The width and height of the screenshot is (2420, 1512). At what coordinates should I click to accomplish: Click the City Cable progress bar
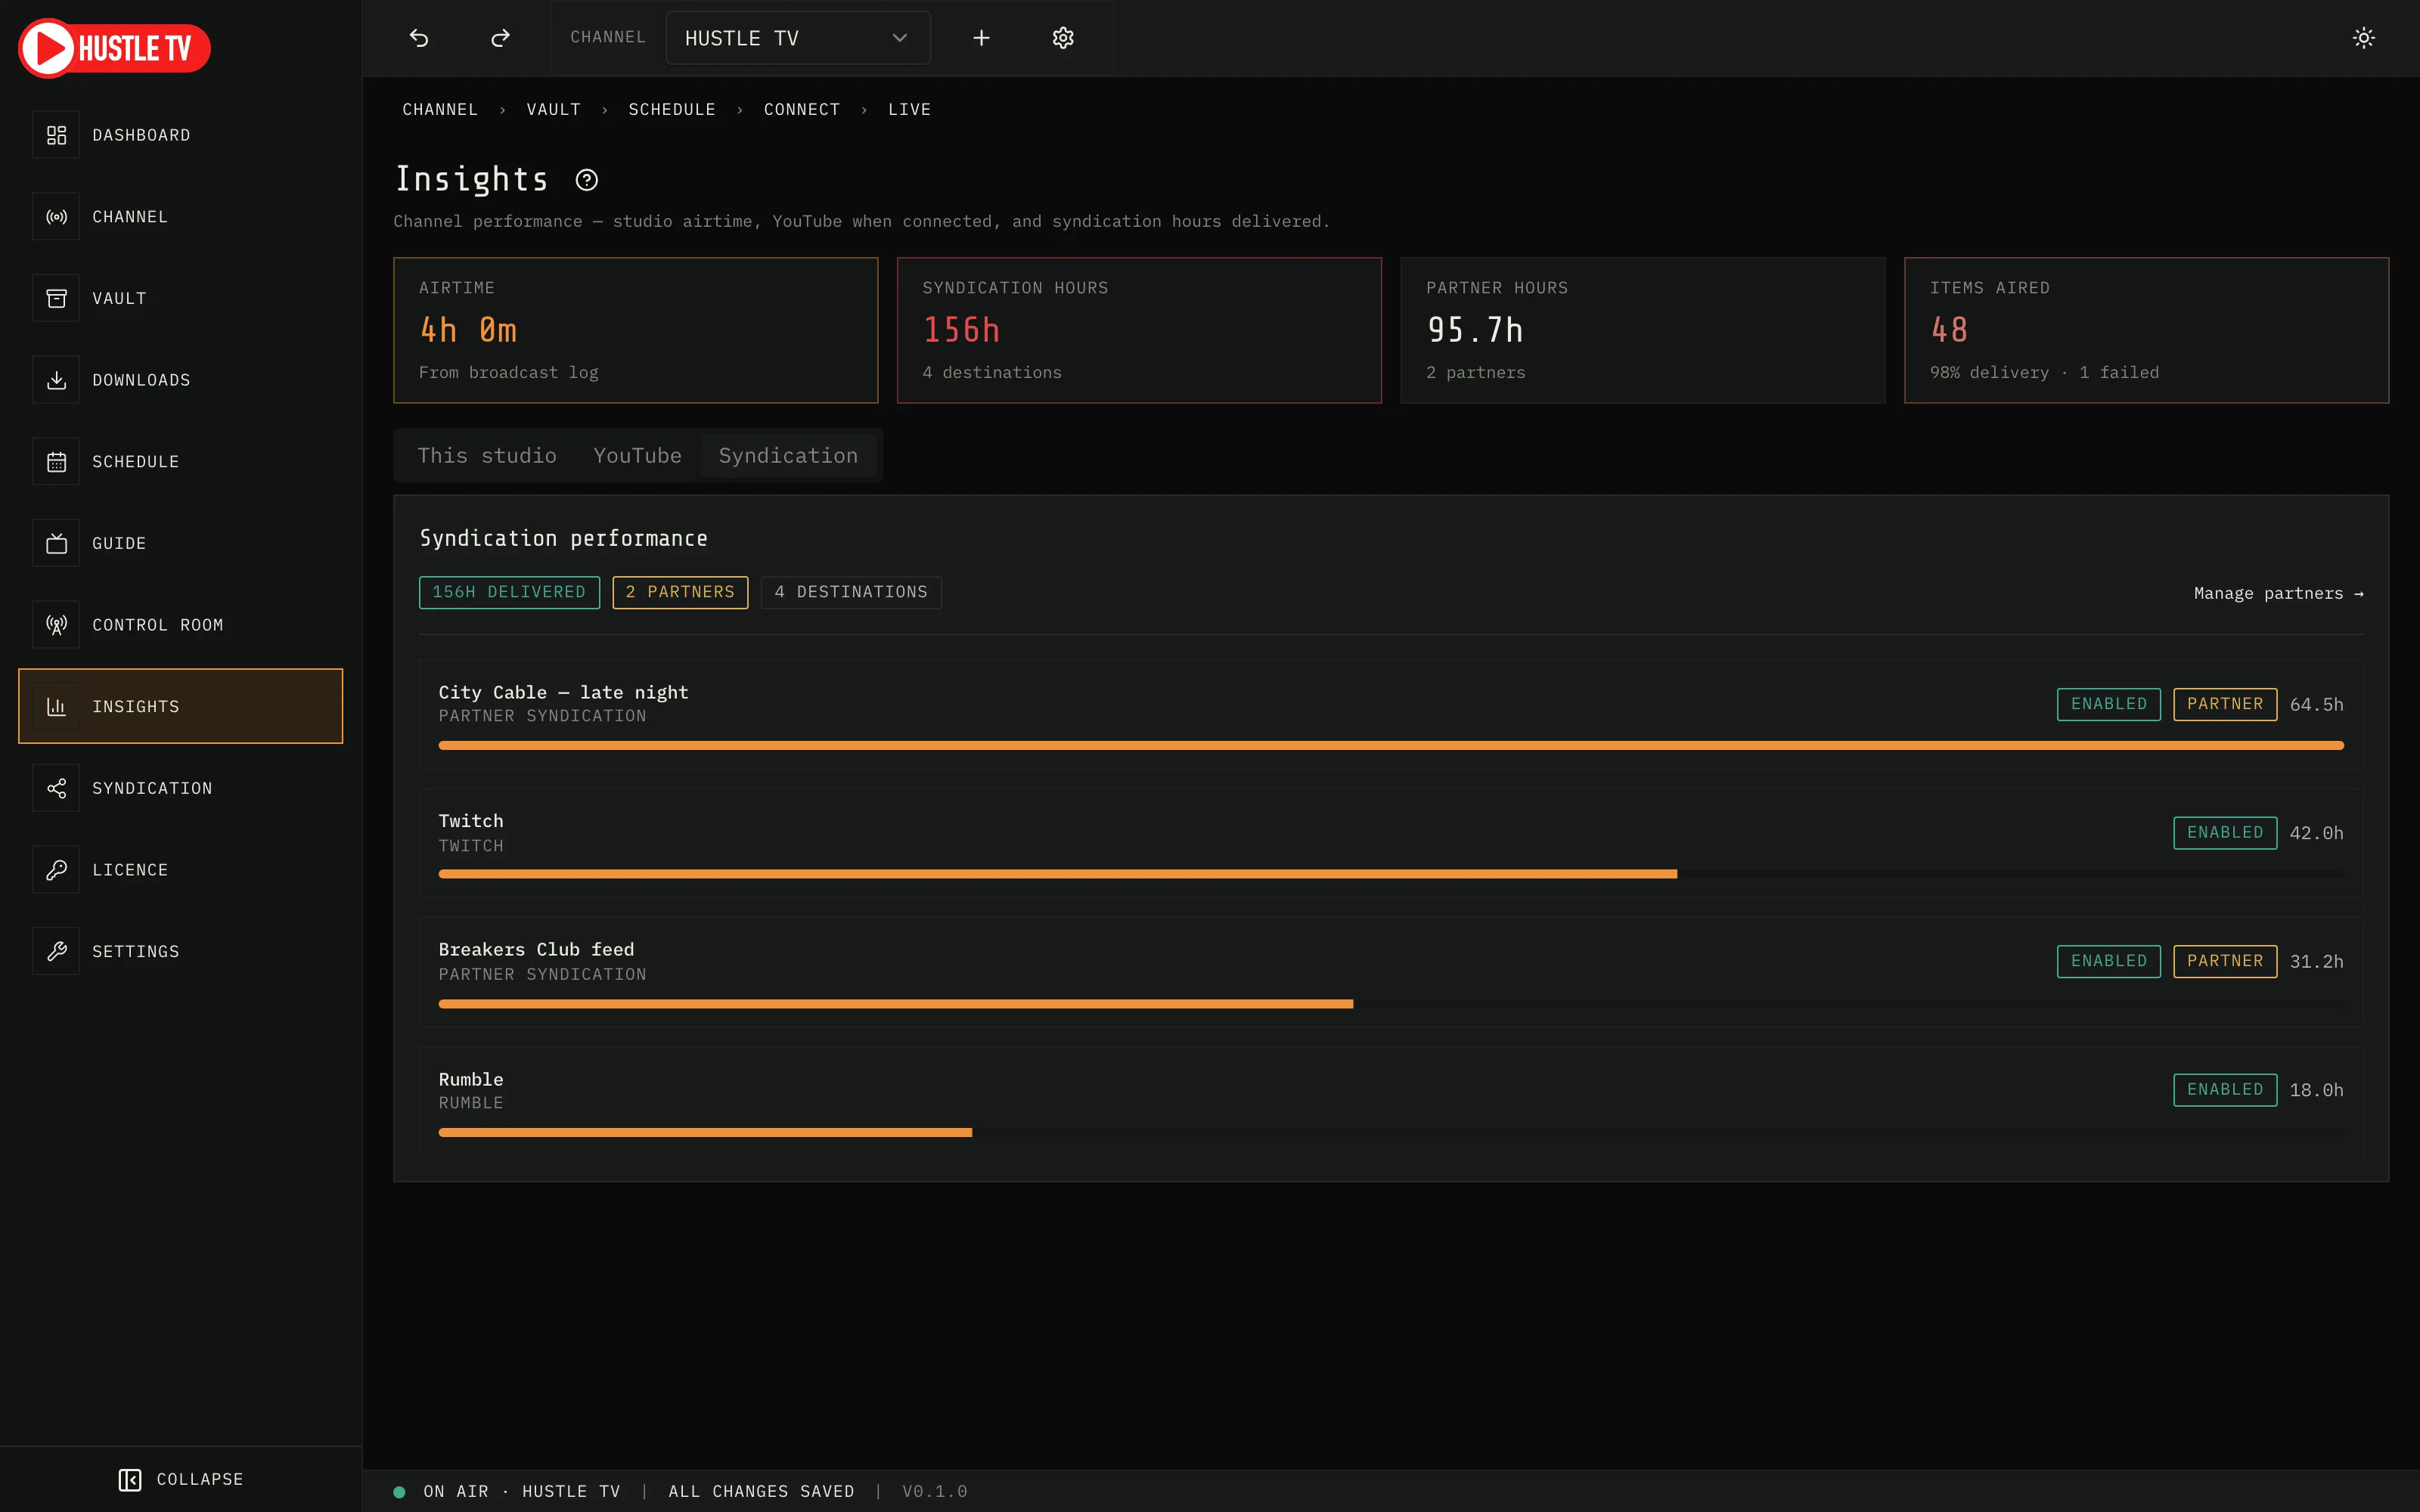click(x=1391, y=745)
